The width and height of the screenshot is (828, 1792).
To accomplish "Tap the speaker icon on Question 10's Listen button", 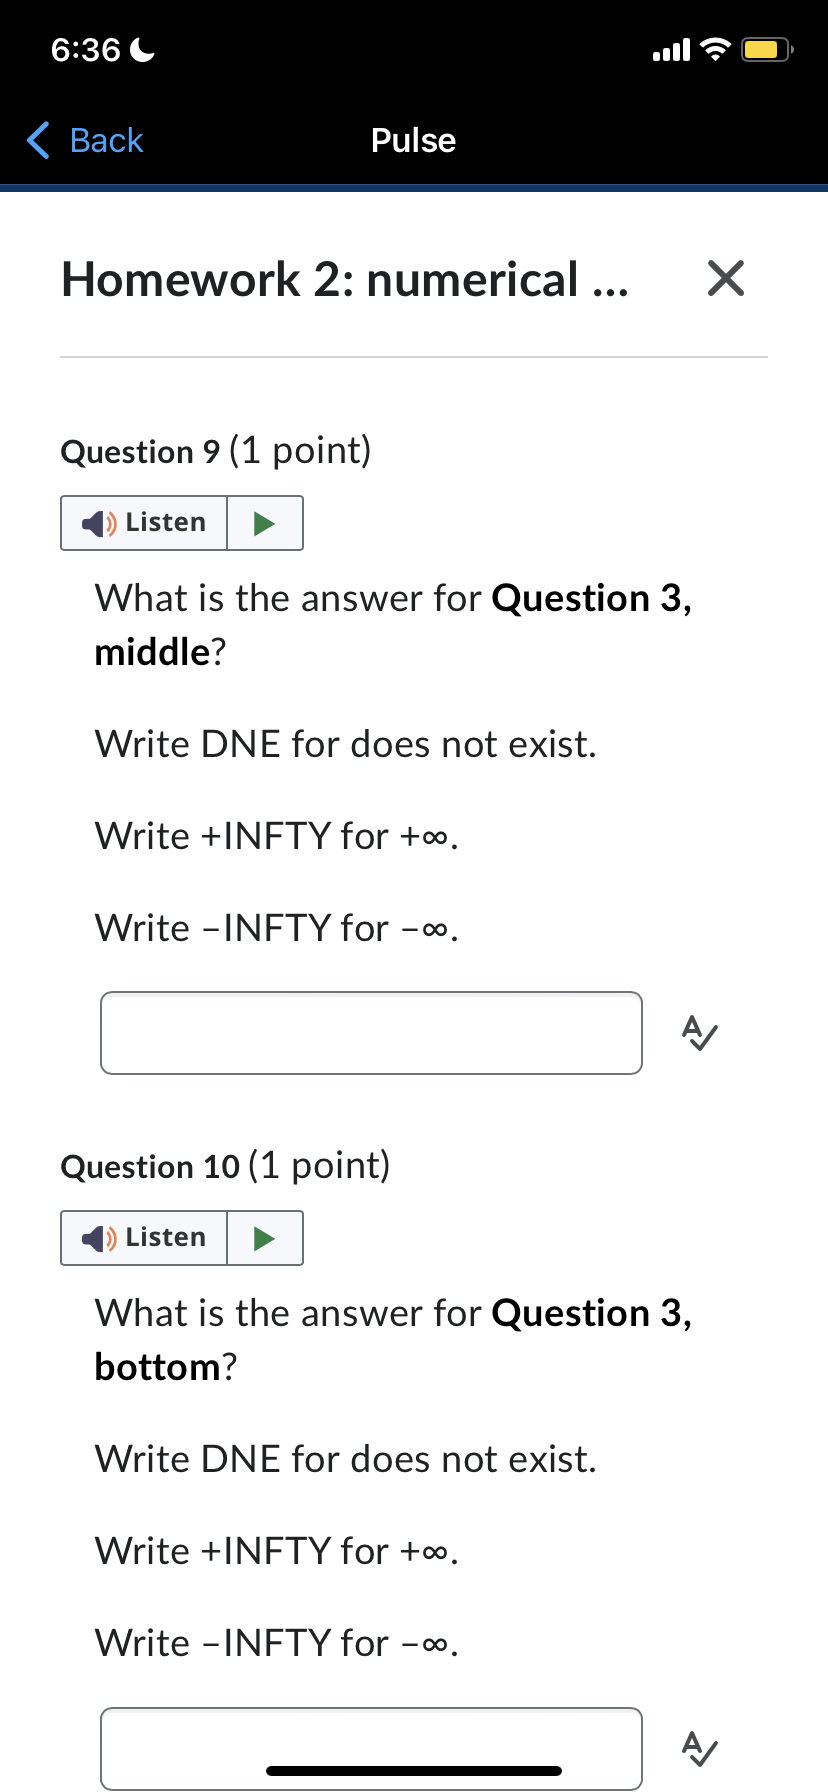I will pos(97,1238).
